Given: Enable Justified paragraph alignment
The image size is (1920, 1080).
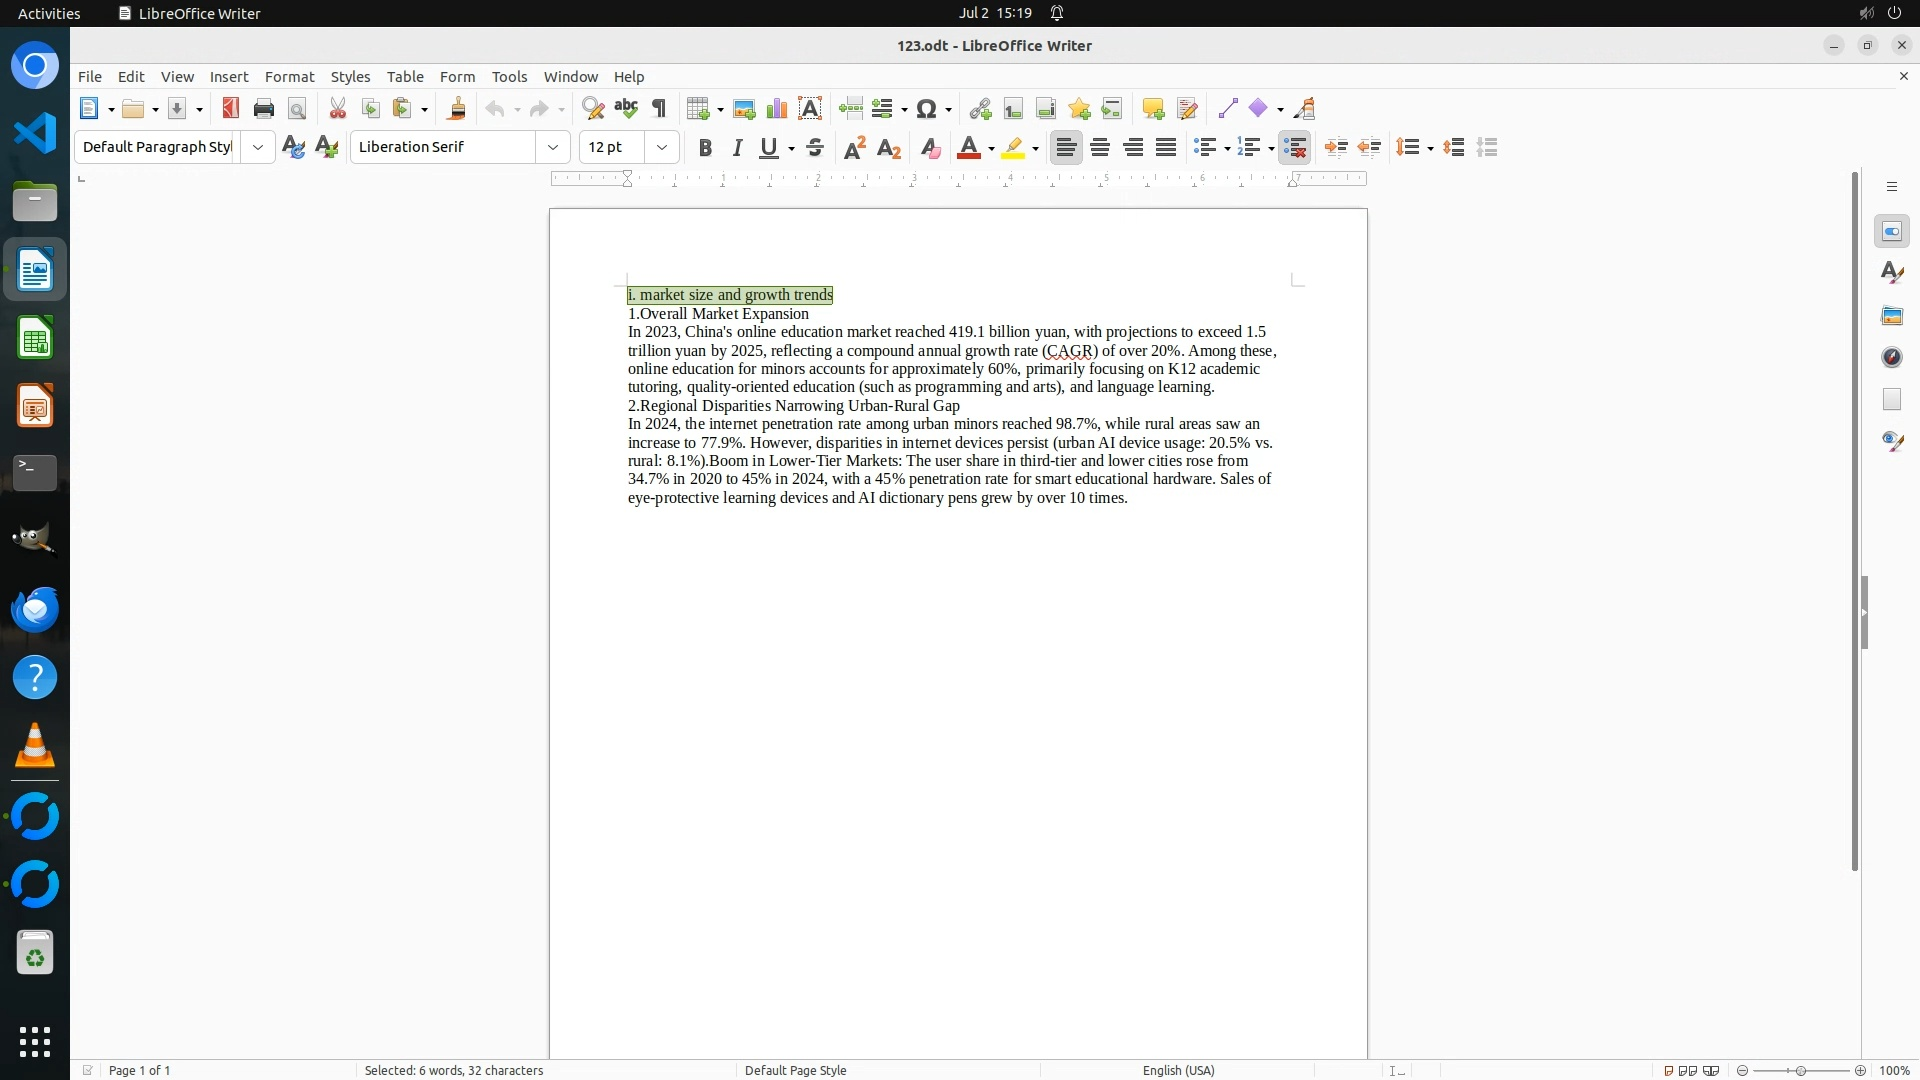Looking at the screenshot, I should (1166, 148).
